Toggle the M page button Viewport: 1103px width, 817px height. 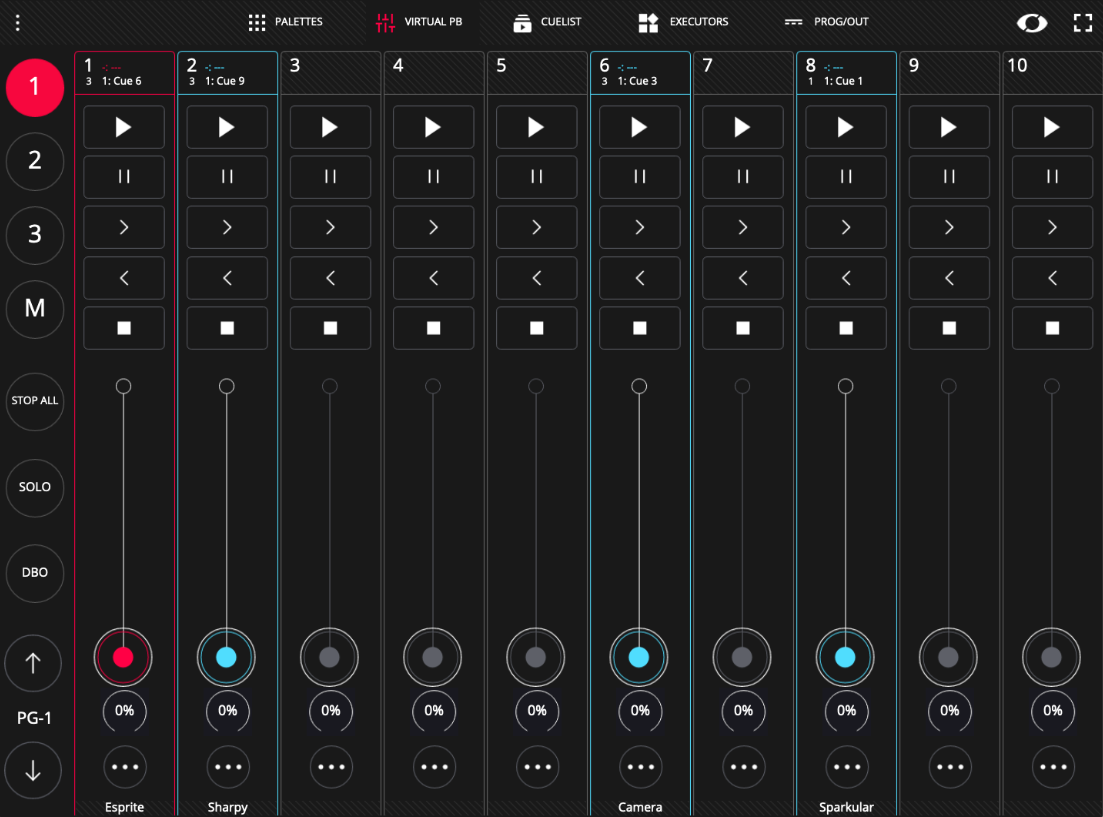[x=34, y=309]
